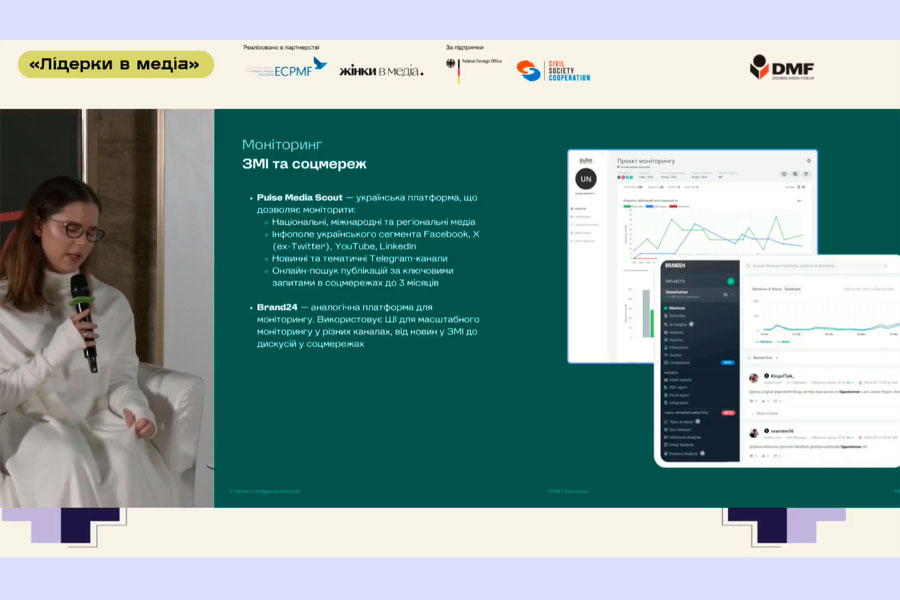
Task: Choose PDF report in the Brand24 sidebar
Action: [678, 388]
